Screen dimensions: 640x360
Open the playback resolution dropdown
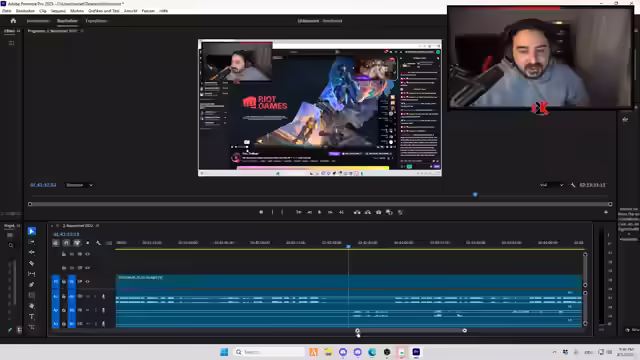tap(551, 185)
